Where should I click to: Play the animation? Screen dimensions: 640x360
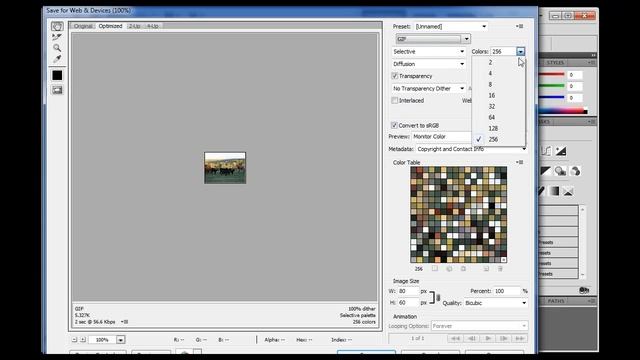pos(488,338)
